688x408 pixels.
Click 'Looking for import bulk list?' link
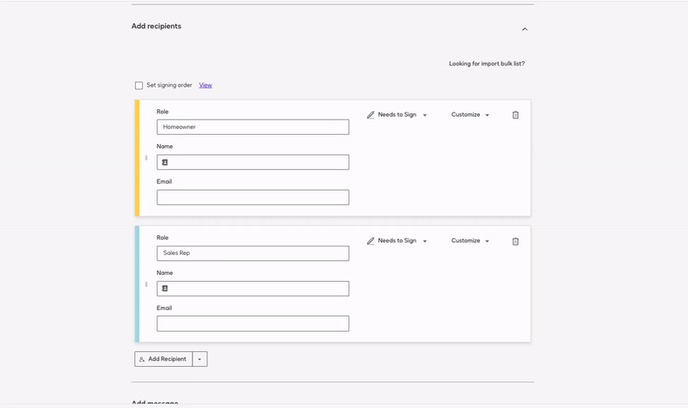pyautogui.click(x=487, y=64)
